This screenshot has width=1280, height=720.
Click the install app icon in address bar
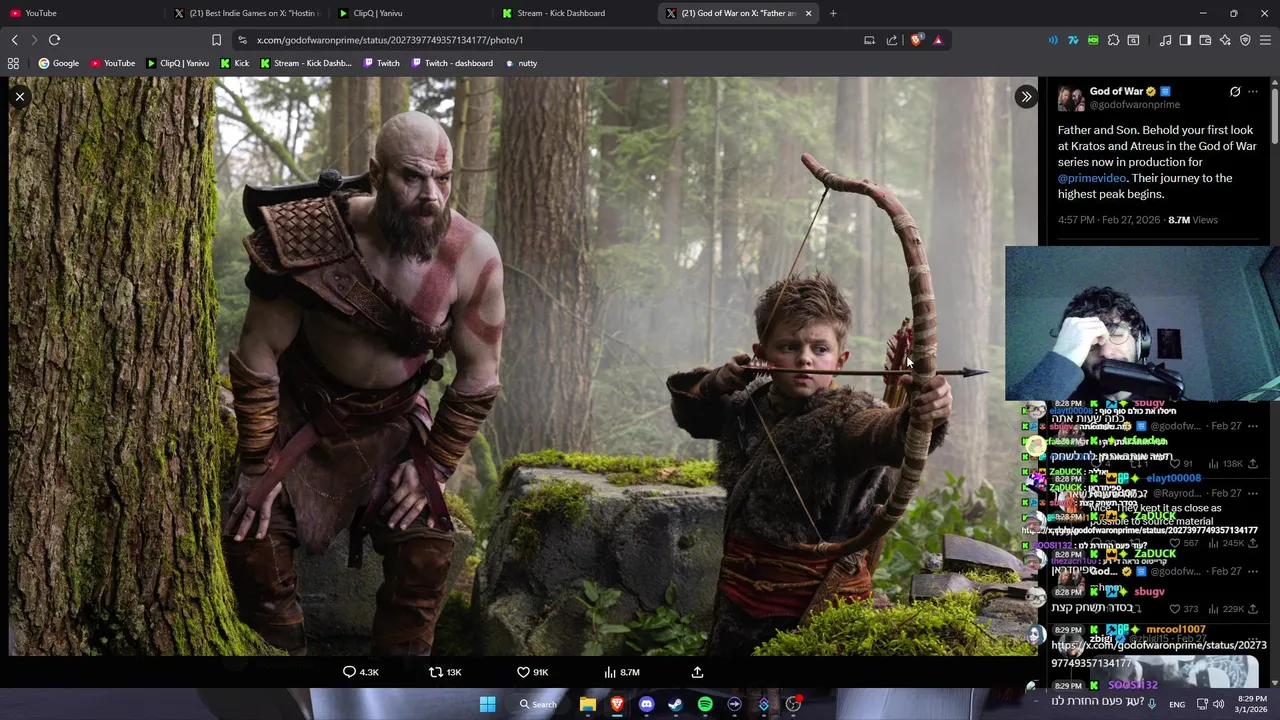pyautogui.click(x=869, y=40)
